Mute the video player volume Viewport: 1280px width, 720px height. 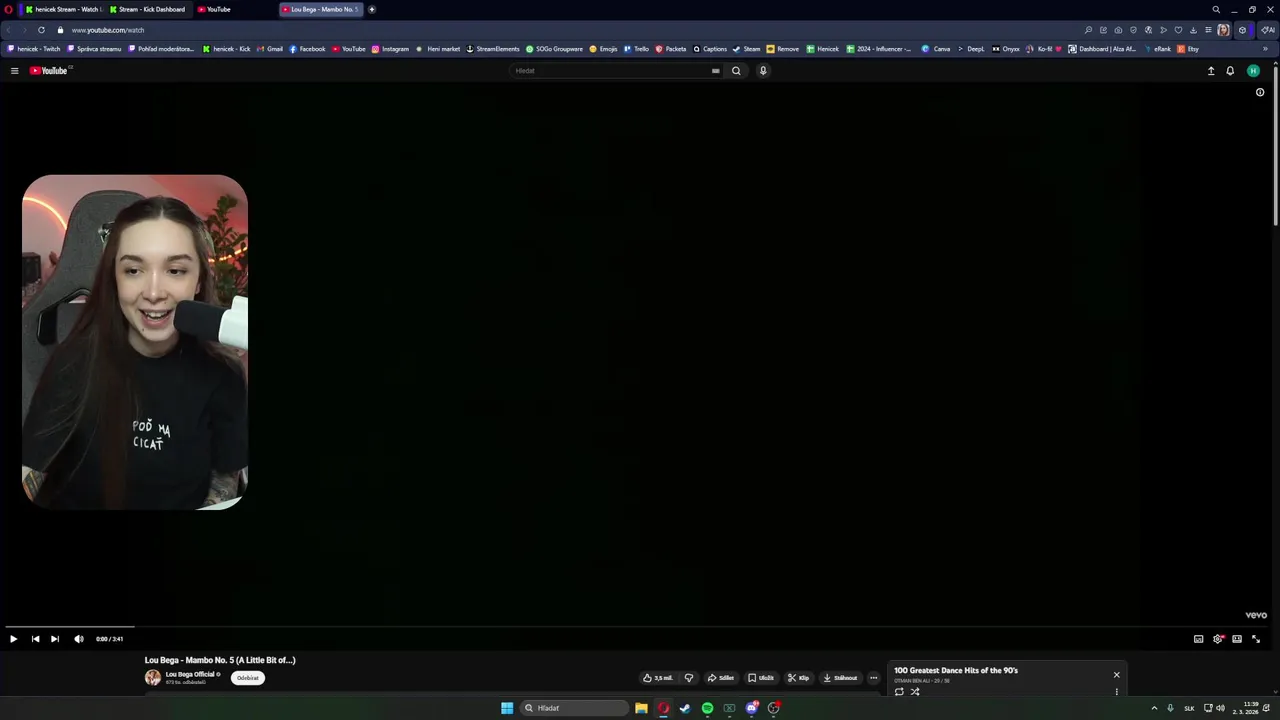pyautogui.click(x=79, y=639)
